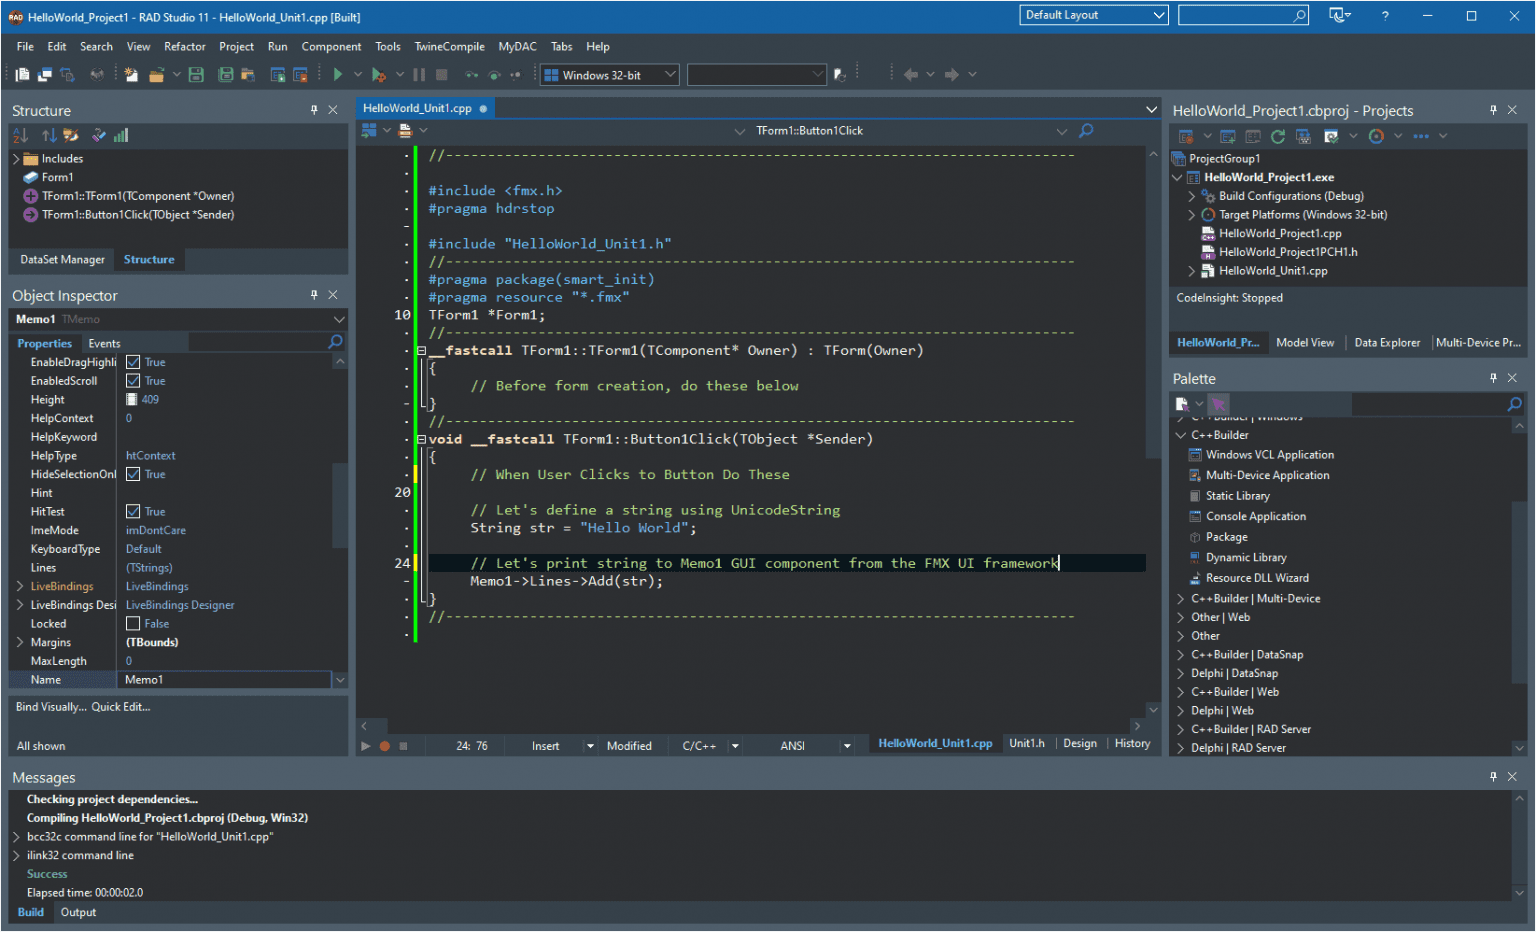Image resolution: width=1536 pixels, height=932 pixels.
Task: Switch to the Events tab
Action: (104, 343)
